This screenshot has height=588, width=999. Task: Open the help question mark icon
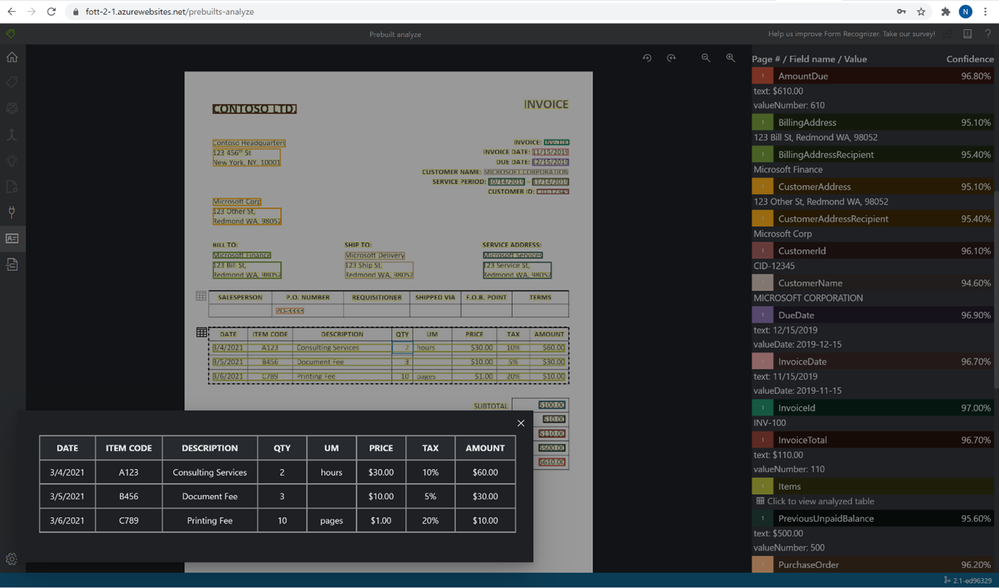point(988,34)
